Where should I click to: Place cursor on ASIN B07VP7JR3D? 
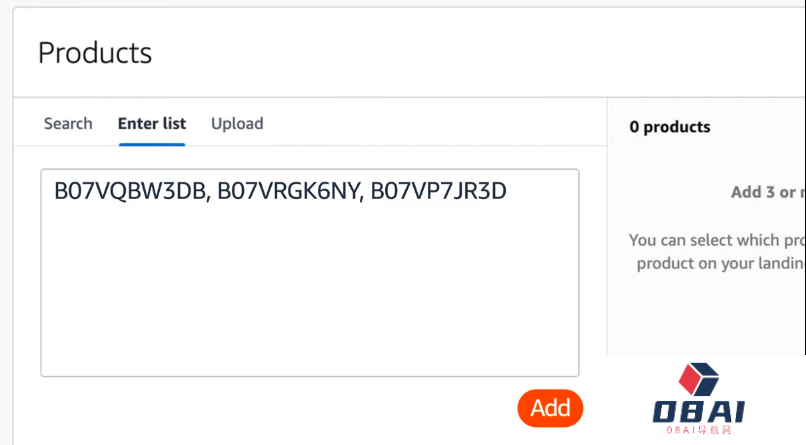coord(438,191)
